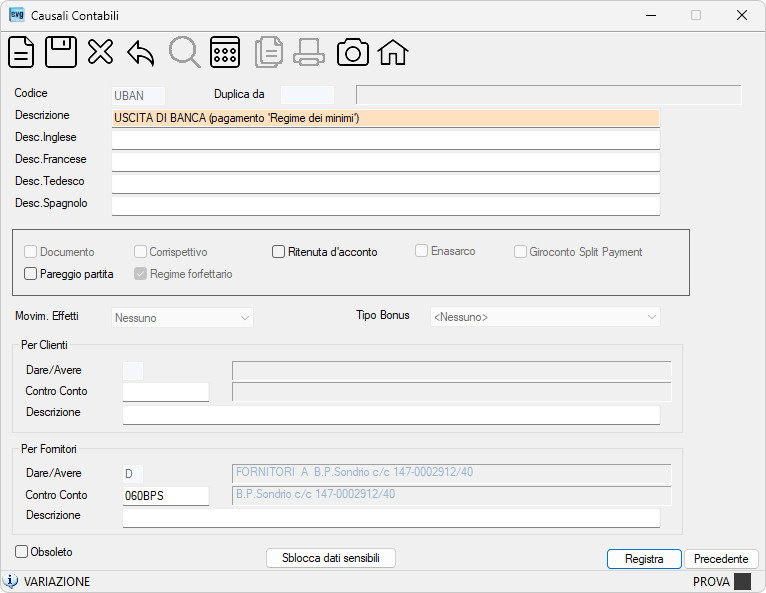
Task: Save the record with floppy disk icon
Action: tap(61, 52)
